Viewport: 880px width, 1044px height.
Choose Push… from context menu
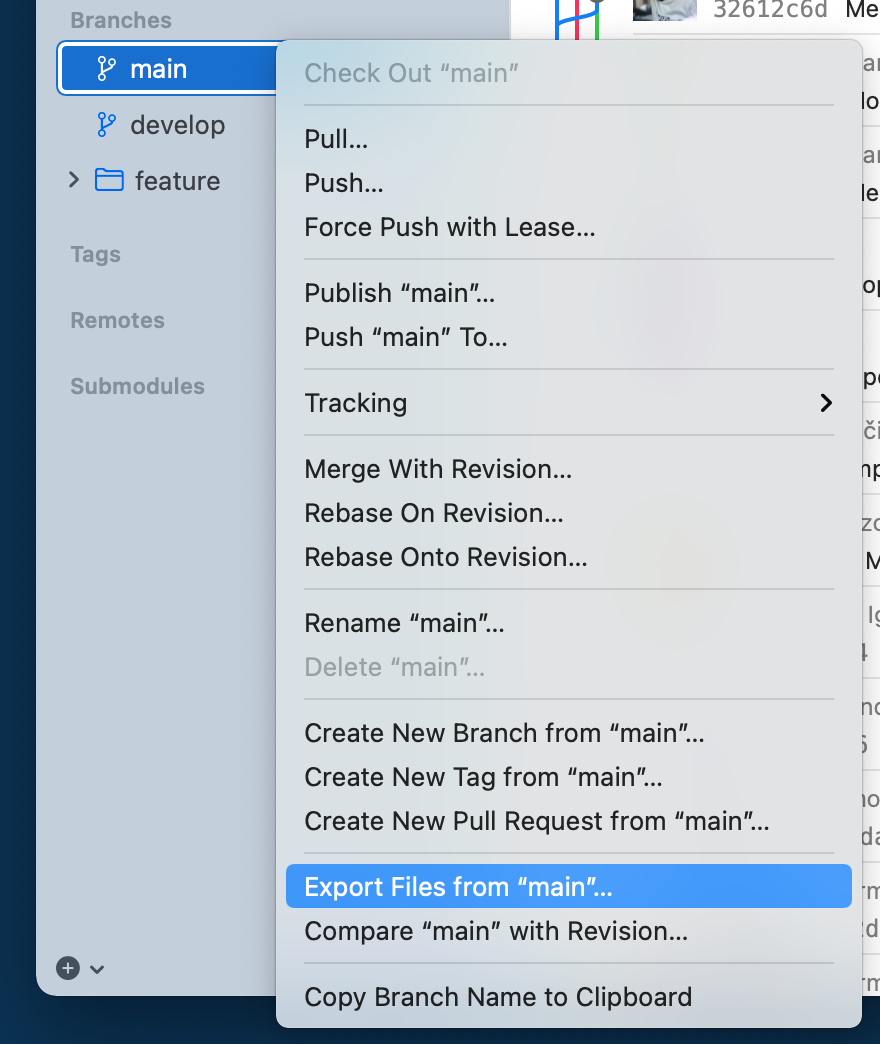tap(344, 183)
